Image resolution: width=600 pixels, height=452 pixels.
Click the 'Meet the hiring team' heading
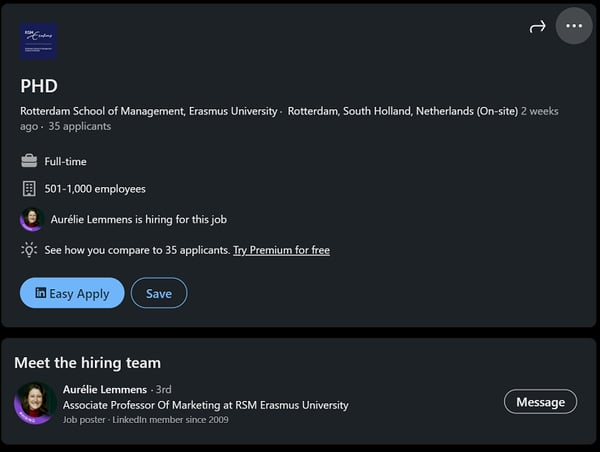[x=88, y=363]
